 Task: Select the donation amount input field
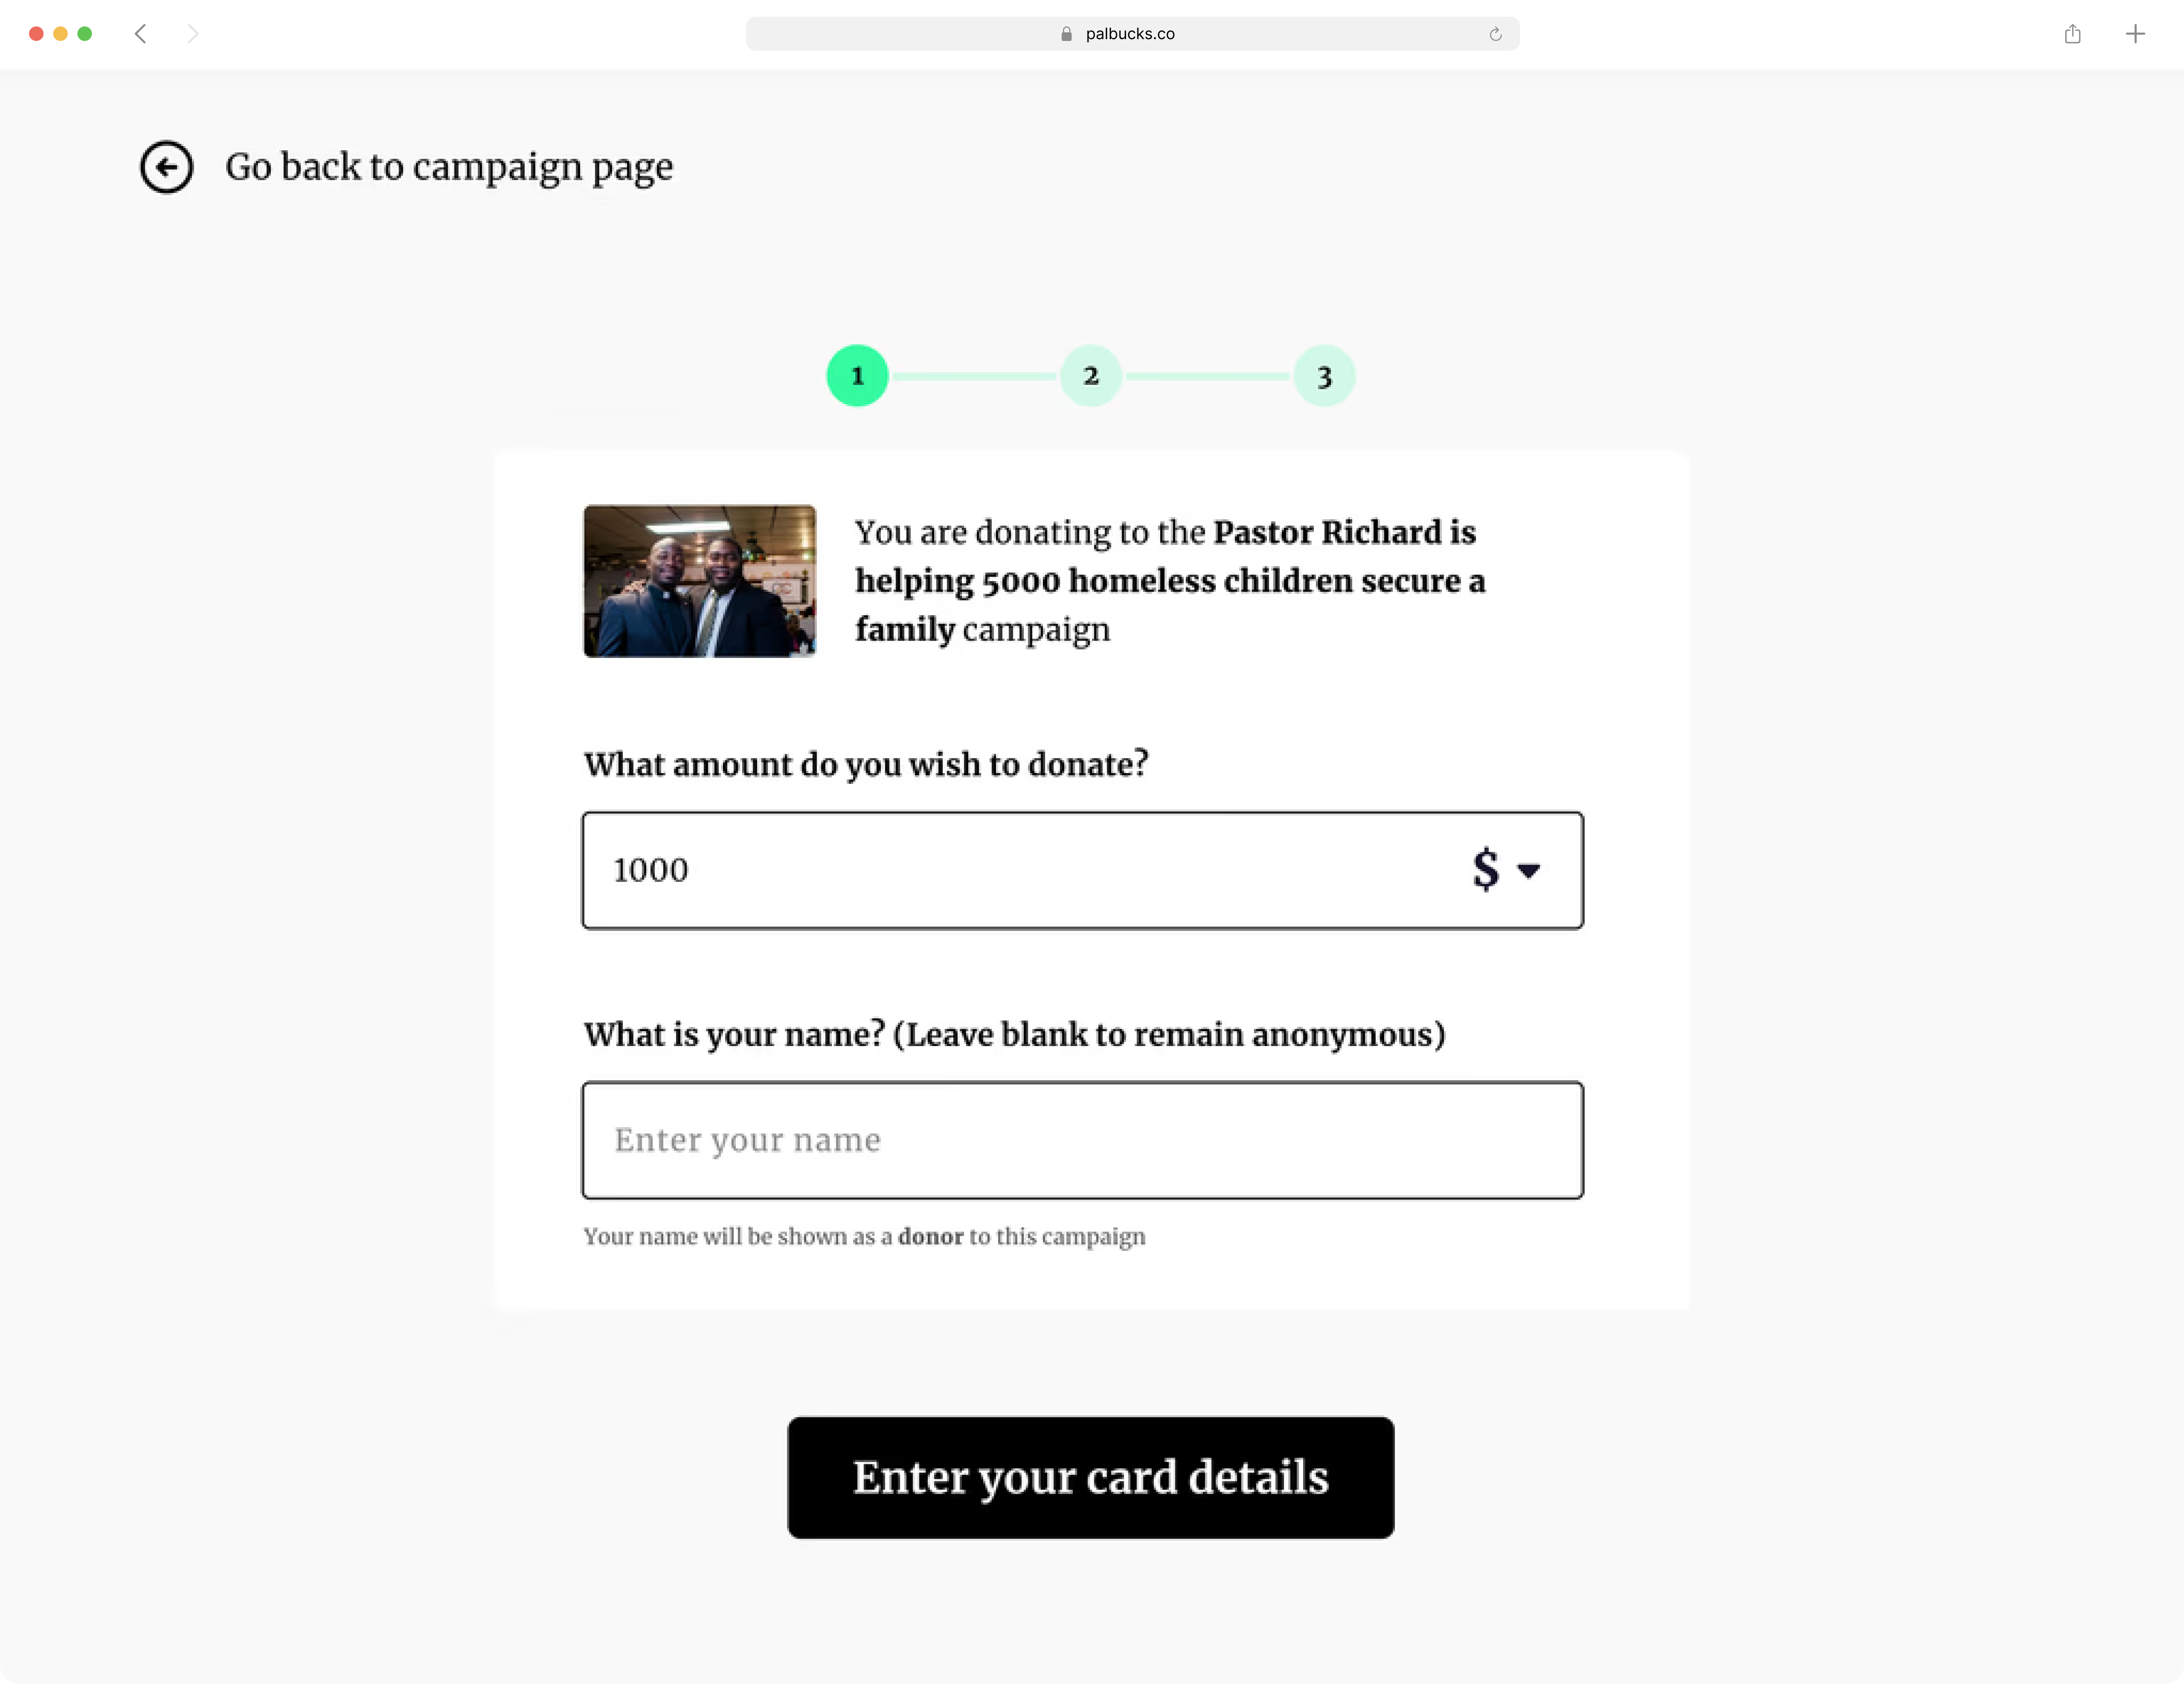click(x=1082, y=869)
